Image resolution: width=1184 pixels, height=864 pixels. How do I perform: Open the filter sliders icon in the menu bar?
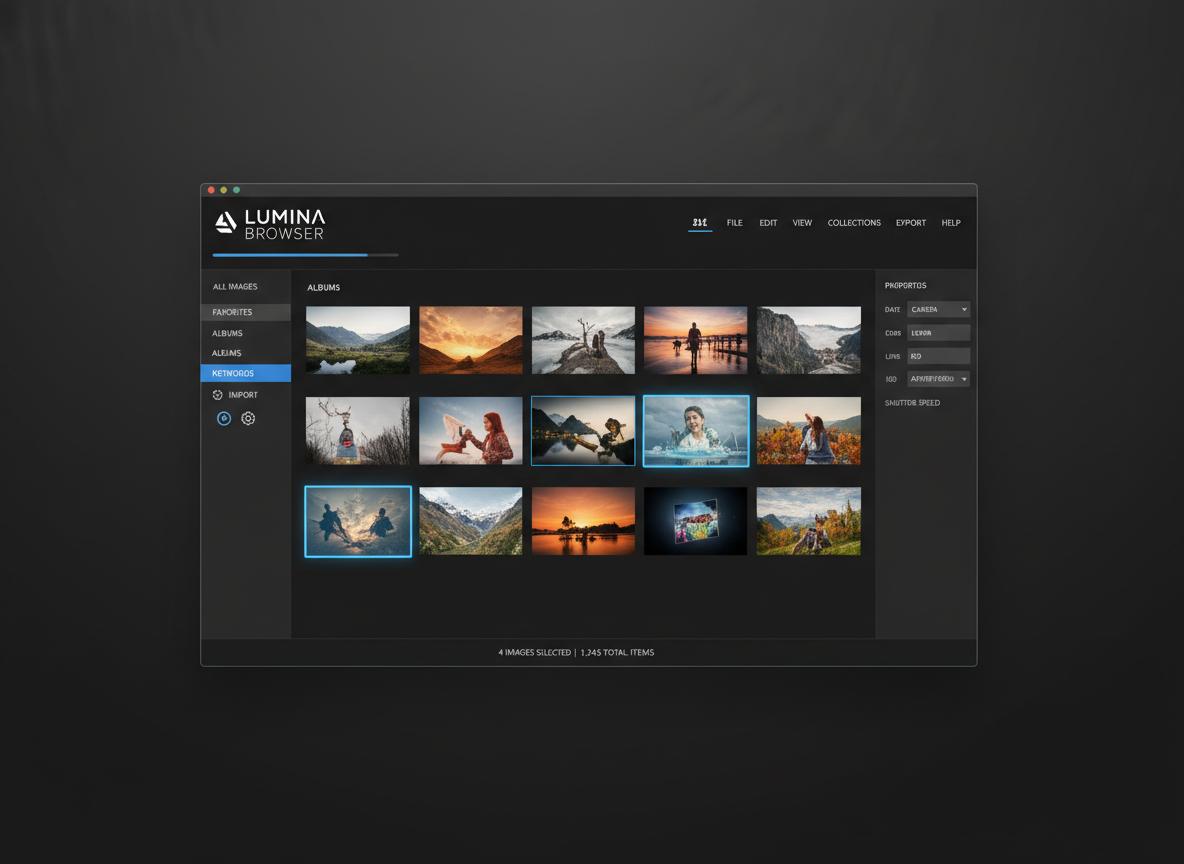(699, 222)
